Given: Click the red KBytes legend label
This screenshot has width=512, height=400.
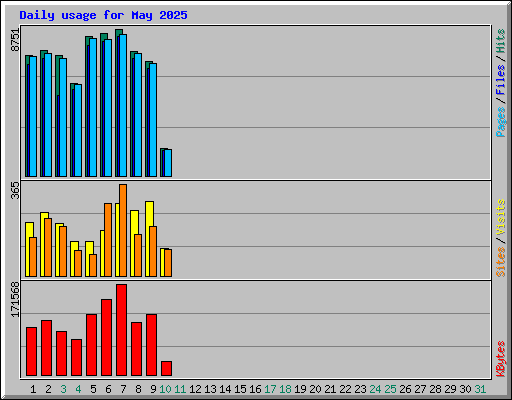Looking at the screenshot, I should tap(500, 359).
